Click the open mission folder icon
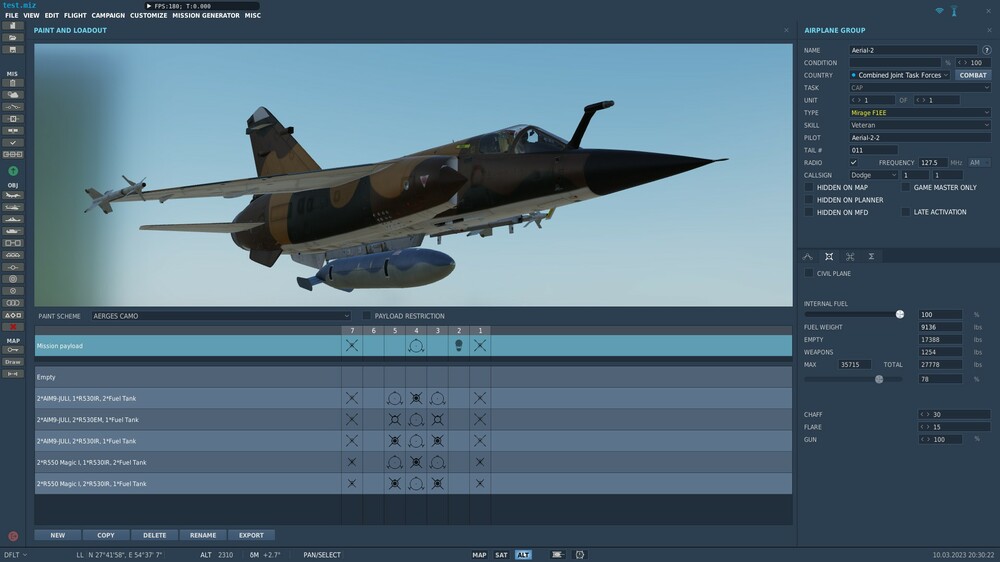This screenshot has width=1000, height=562. (13, 37)
